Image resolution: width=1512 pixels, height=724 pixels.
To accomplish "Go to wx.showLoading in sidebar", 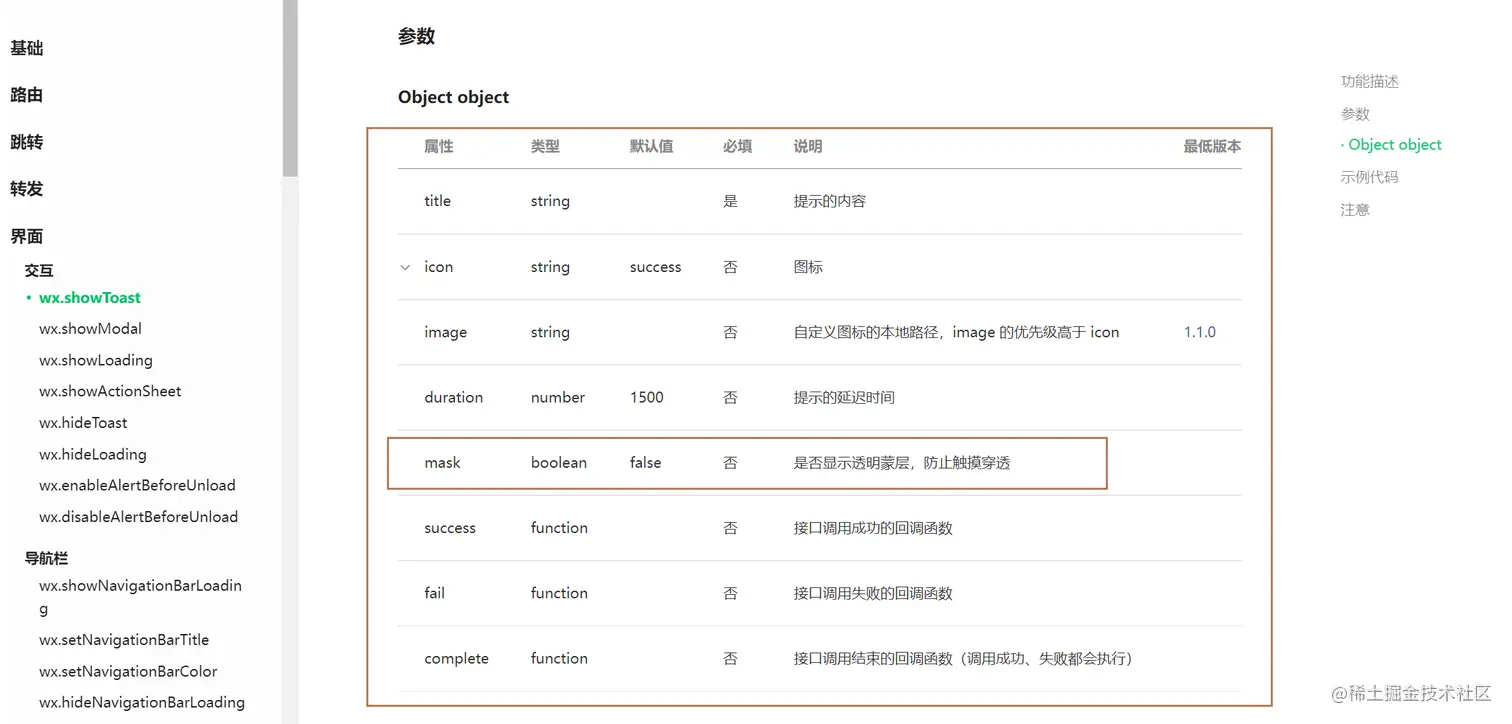I will pos(96,360).
